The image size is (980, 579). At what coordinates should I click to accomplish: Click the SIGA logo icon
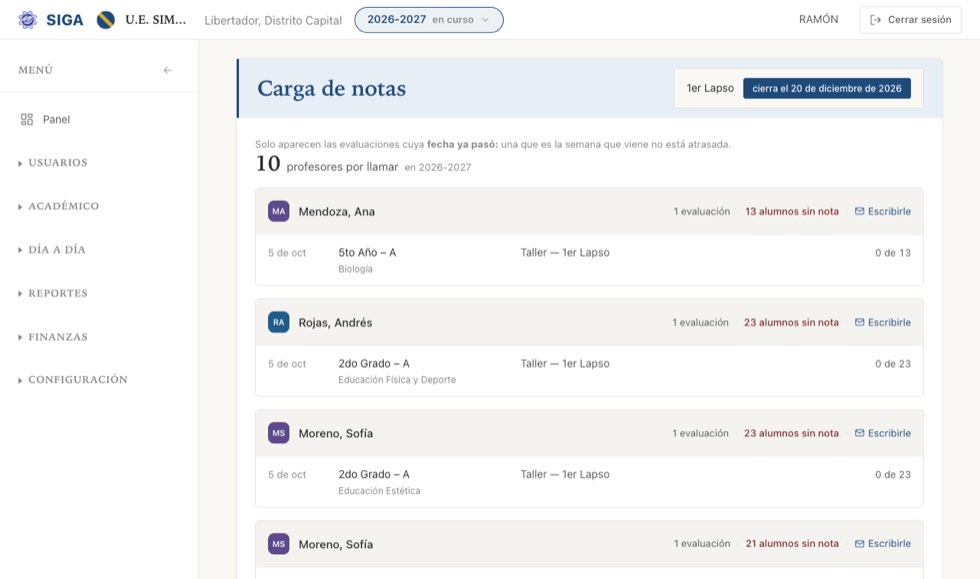[x=28, y=20]
